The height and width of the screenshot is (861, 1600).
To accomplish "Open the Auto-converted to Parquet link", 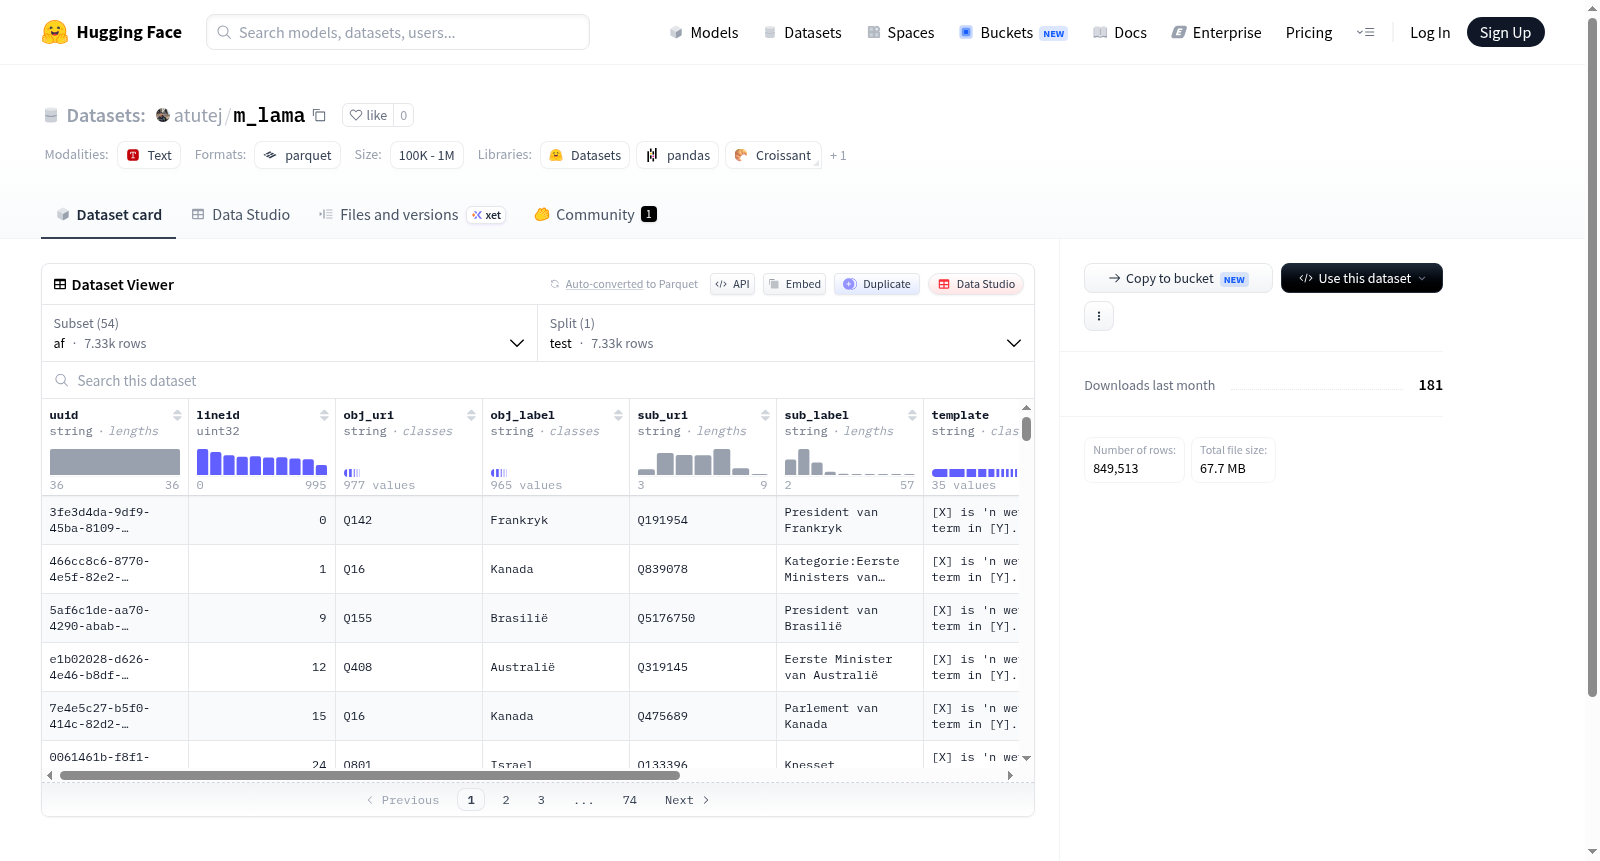I will 631,284.
